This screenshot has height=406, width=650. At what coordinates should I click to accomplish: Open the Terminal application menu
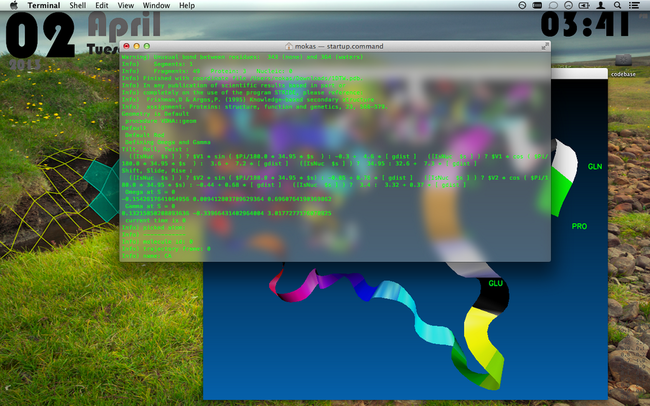point(43,5)
